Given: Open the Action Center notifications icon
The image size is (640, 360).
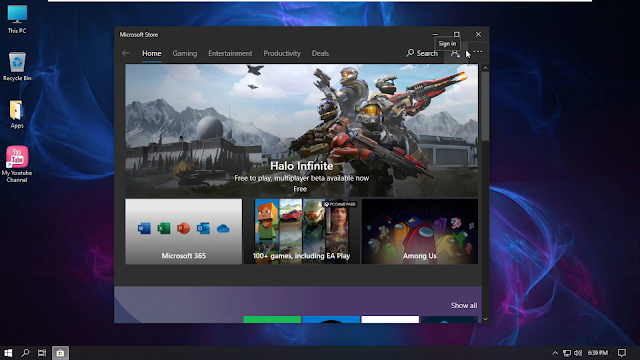Looking at the screenshot, I should tap(622, 353).
